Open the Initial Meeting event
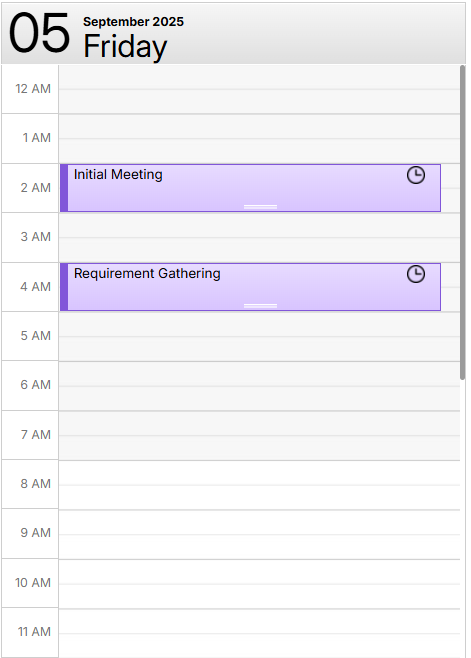Image resolution: width=471 pixels, height=658 pixels. [250, 188]
